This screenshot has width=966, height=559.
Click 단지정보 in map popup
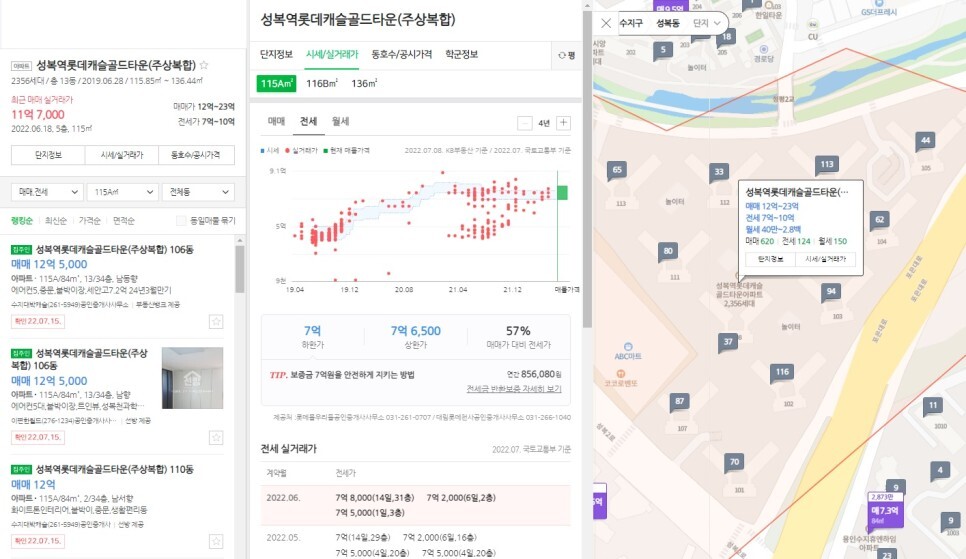(x=770, y=259)
